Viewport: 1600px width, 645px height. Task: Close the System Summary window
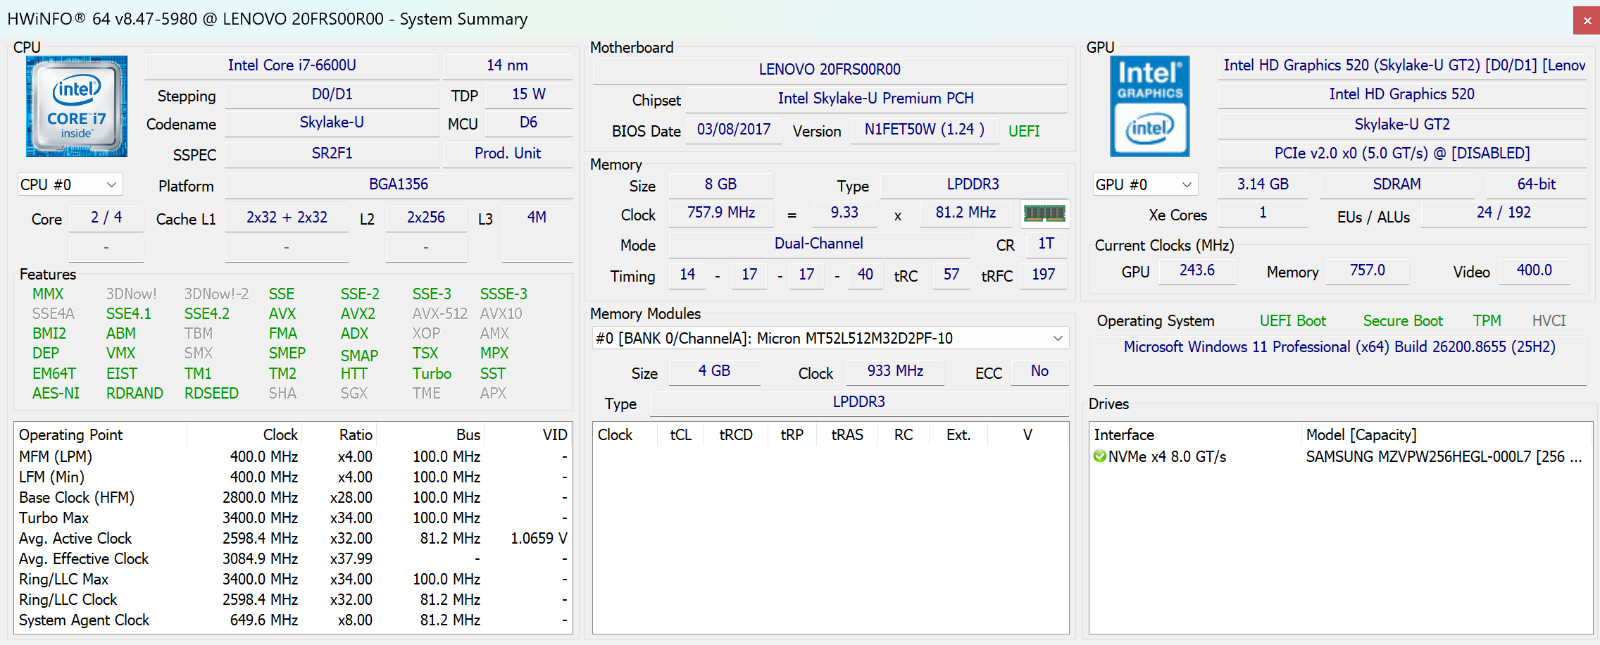[1586, 20]
